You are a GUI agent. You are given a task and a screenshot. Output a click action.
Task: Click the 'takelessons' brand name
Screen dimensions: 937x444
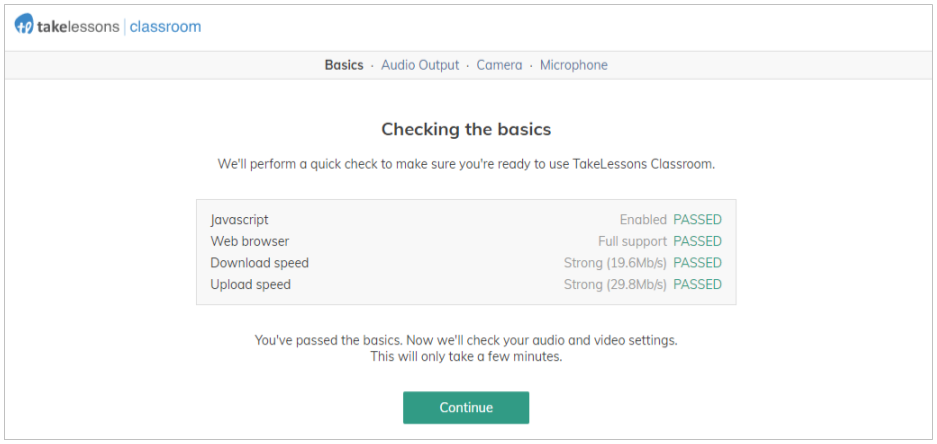coord(78,26)
